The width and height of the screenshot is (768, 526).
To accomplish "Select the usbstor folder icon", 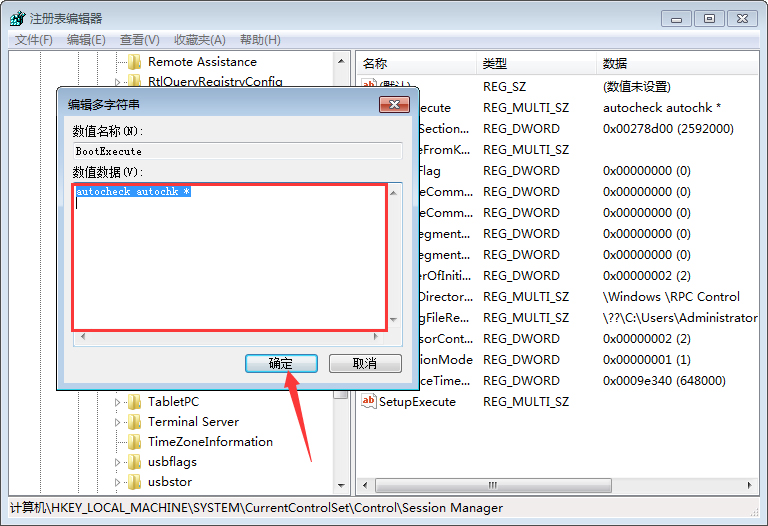I will [135, 482].
